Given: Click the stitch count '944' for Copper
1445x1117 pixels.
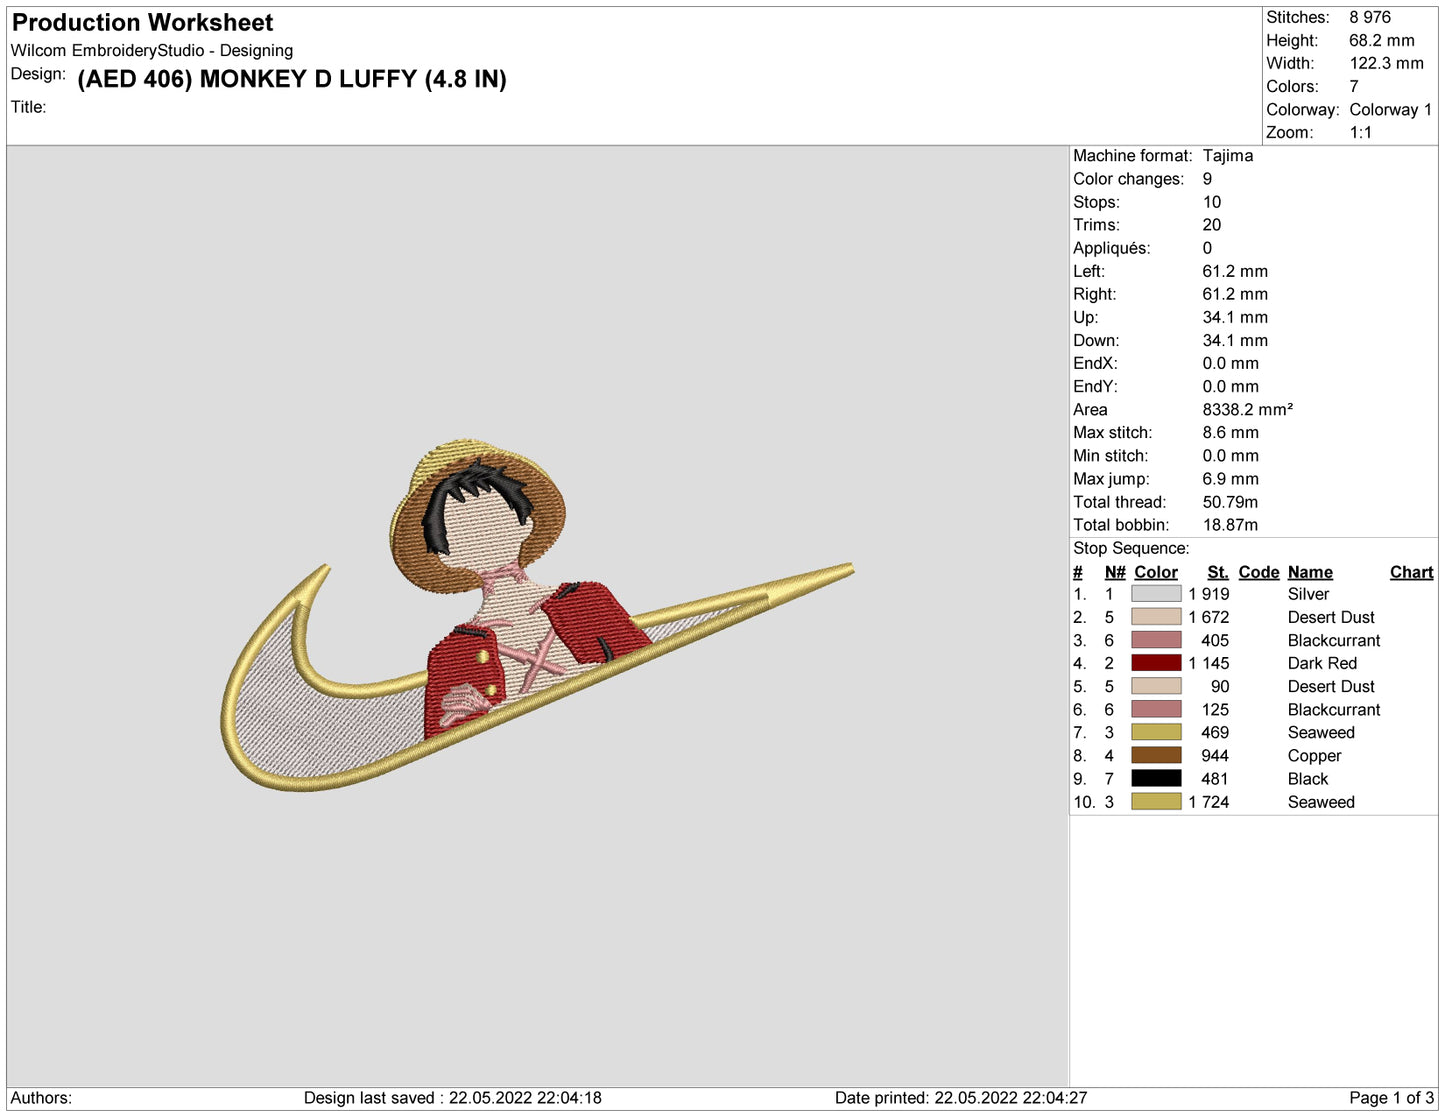Looking at the screenshot, I should tap(1215, 756).
